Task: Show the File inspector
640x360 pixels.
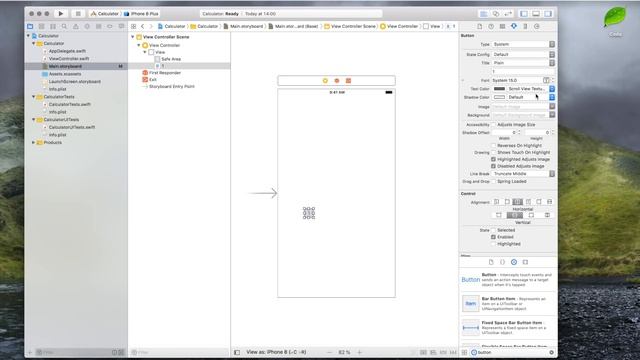Action: tap(480, 26)
